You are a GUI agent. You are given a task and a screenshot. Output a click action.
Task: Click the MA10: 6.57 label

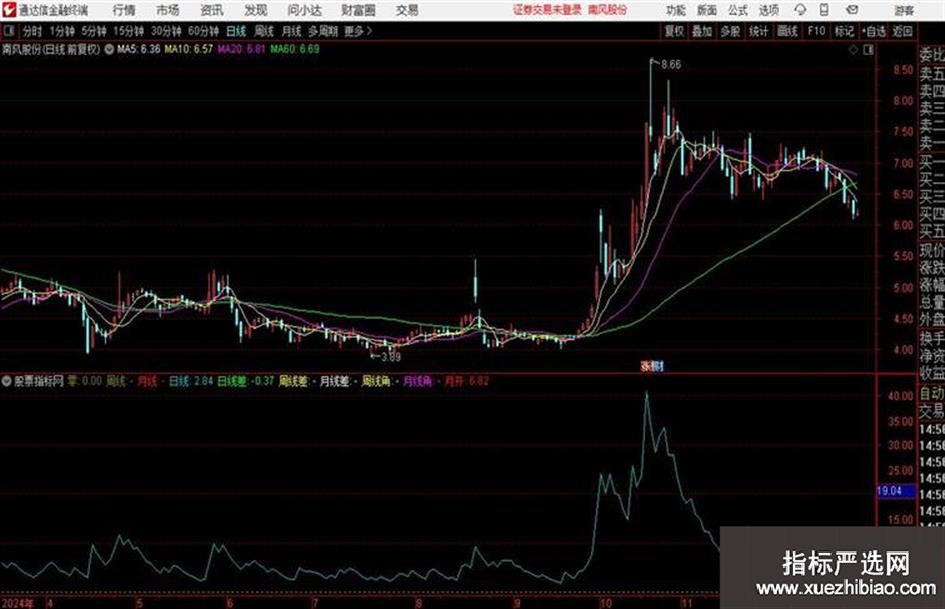(x=189, y=49)
